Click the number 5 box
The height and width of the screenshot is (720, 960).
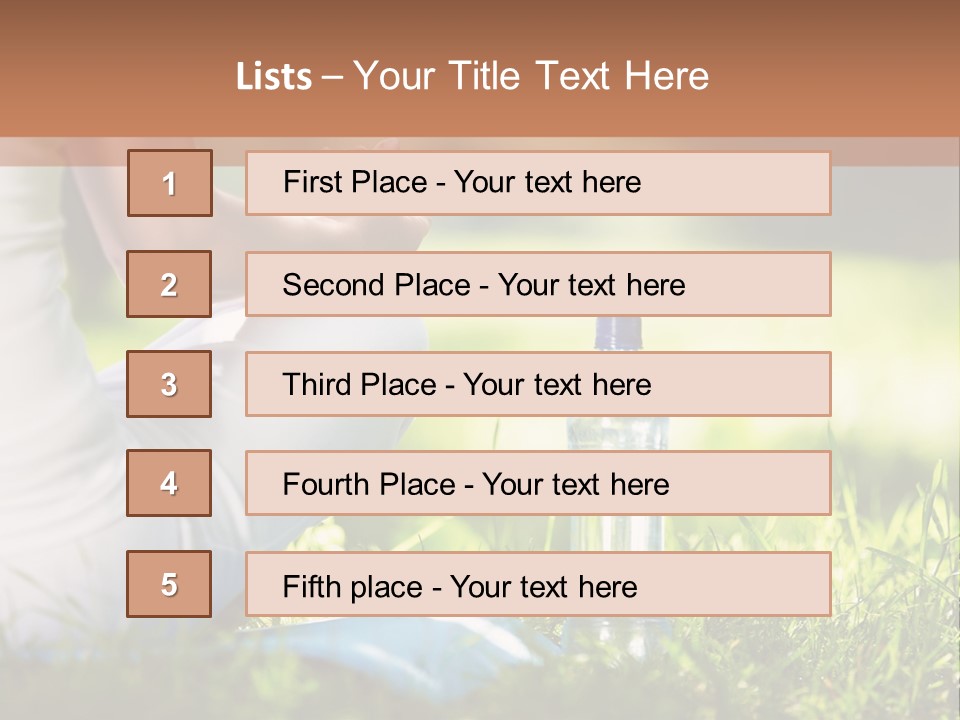[x=169, y=584]
